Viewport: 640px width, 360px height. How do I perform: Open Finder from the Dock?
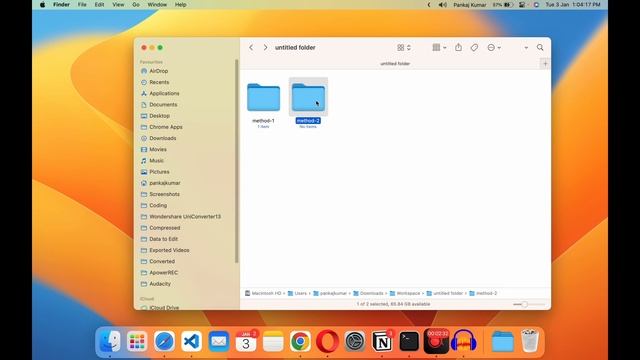pos(110,341)
